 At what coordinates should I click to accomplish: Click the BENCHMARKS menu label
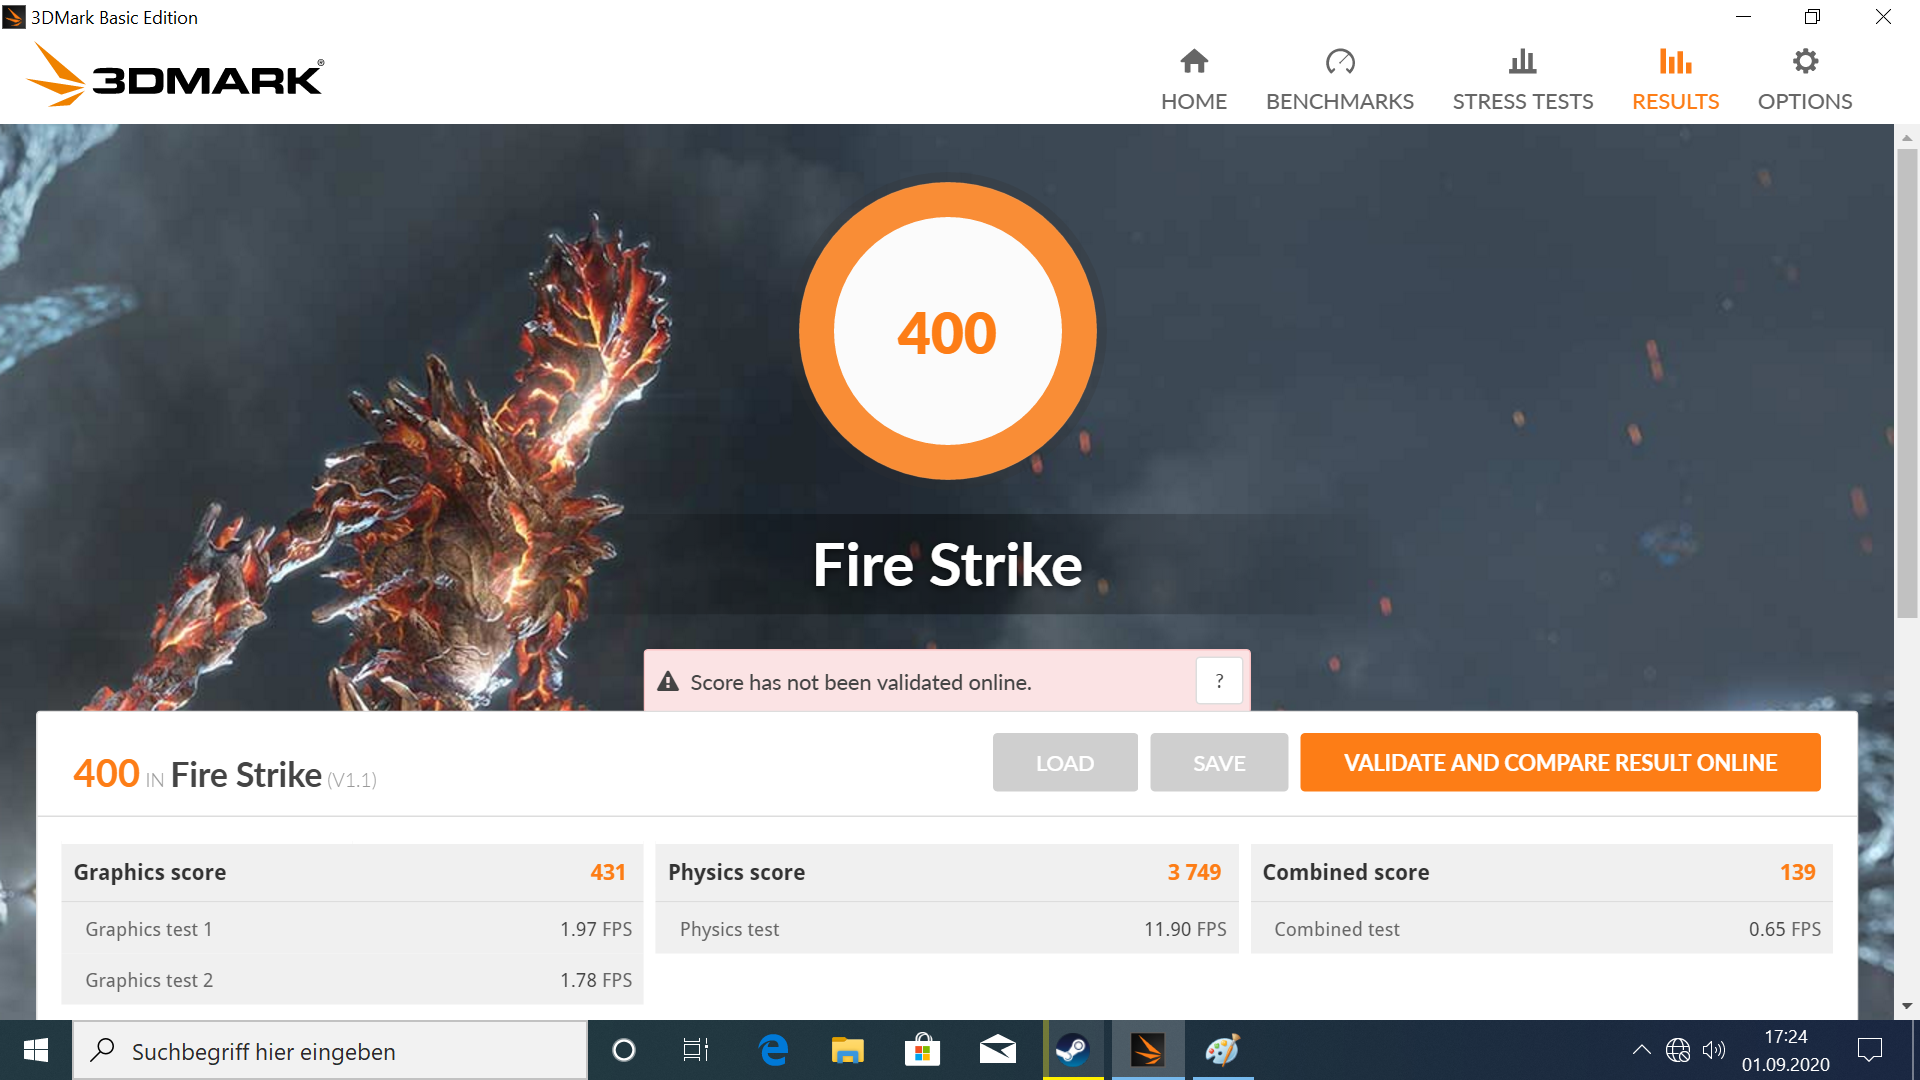coord(1339,102)
